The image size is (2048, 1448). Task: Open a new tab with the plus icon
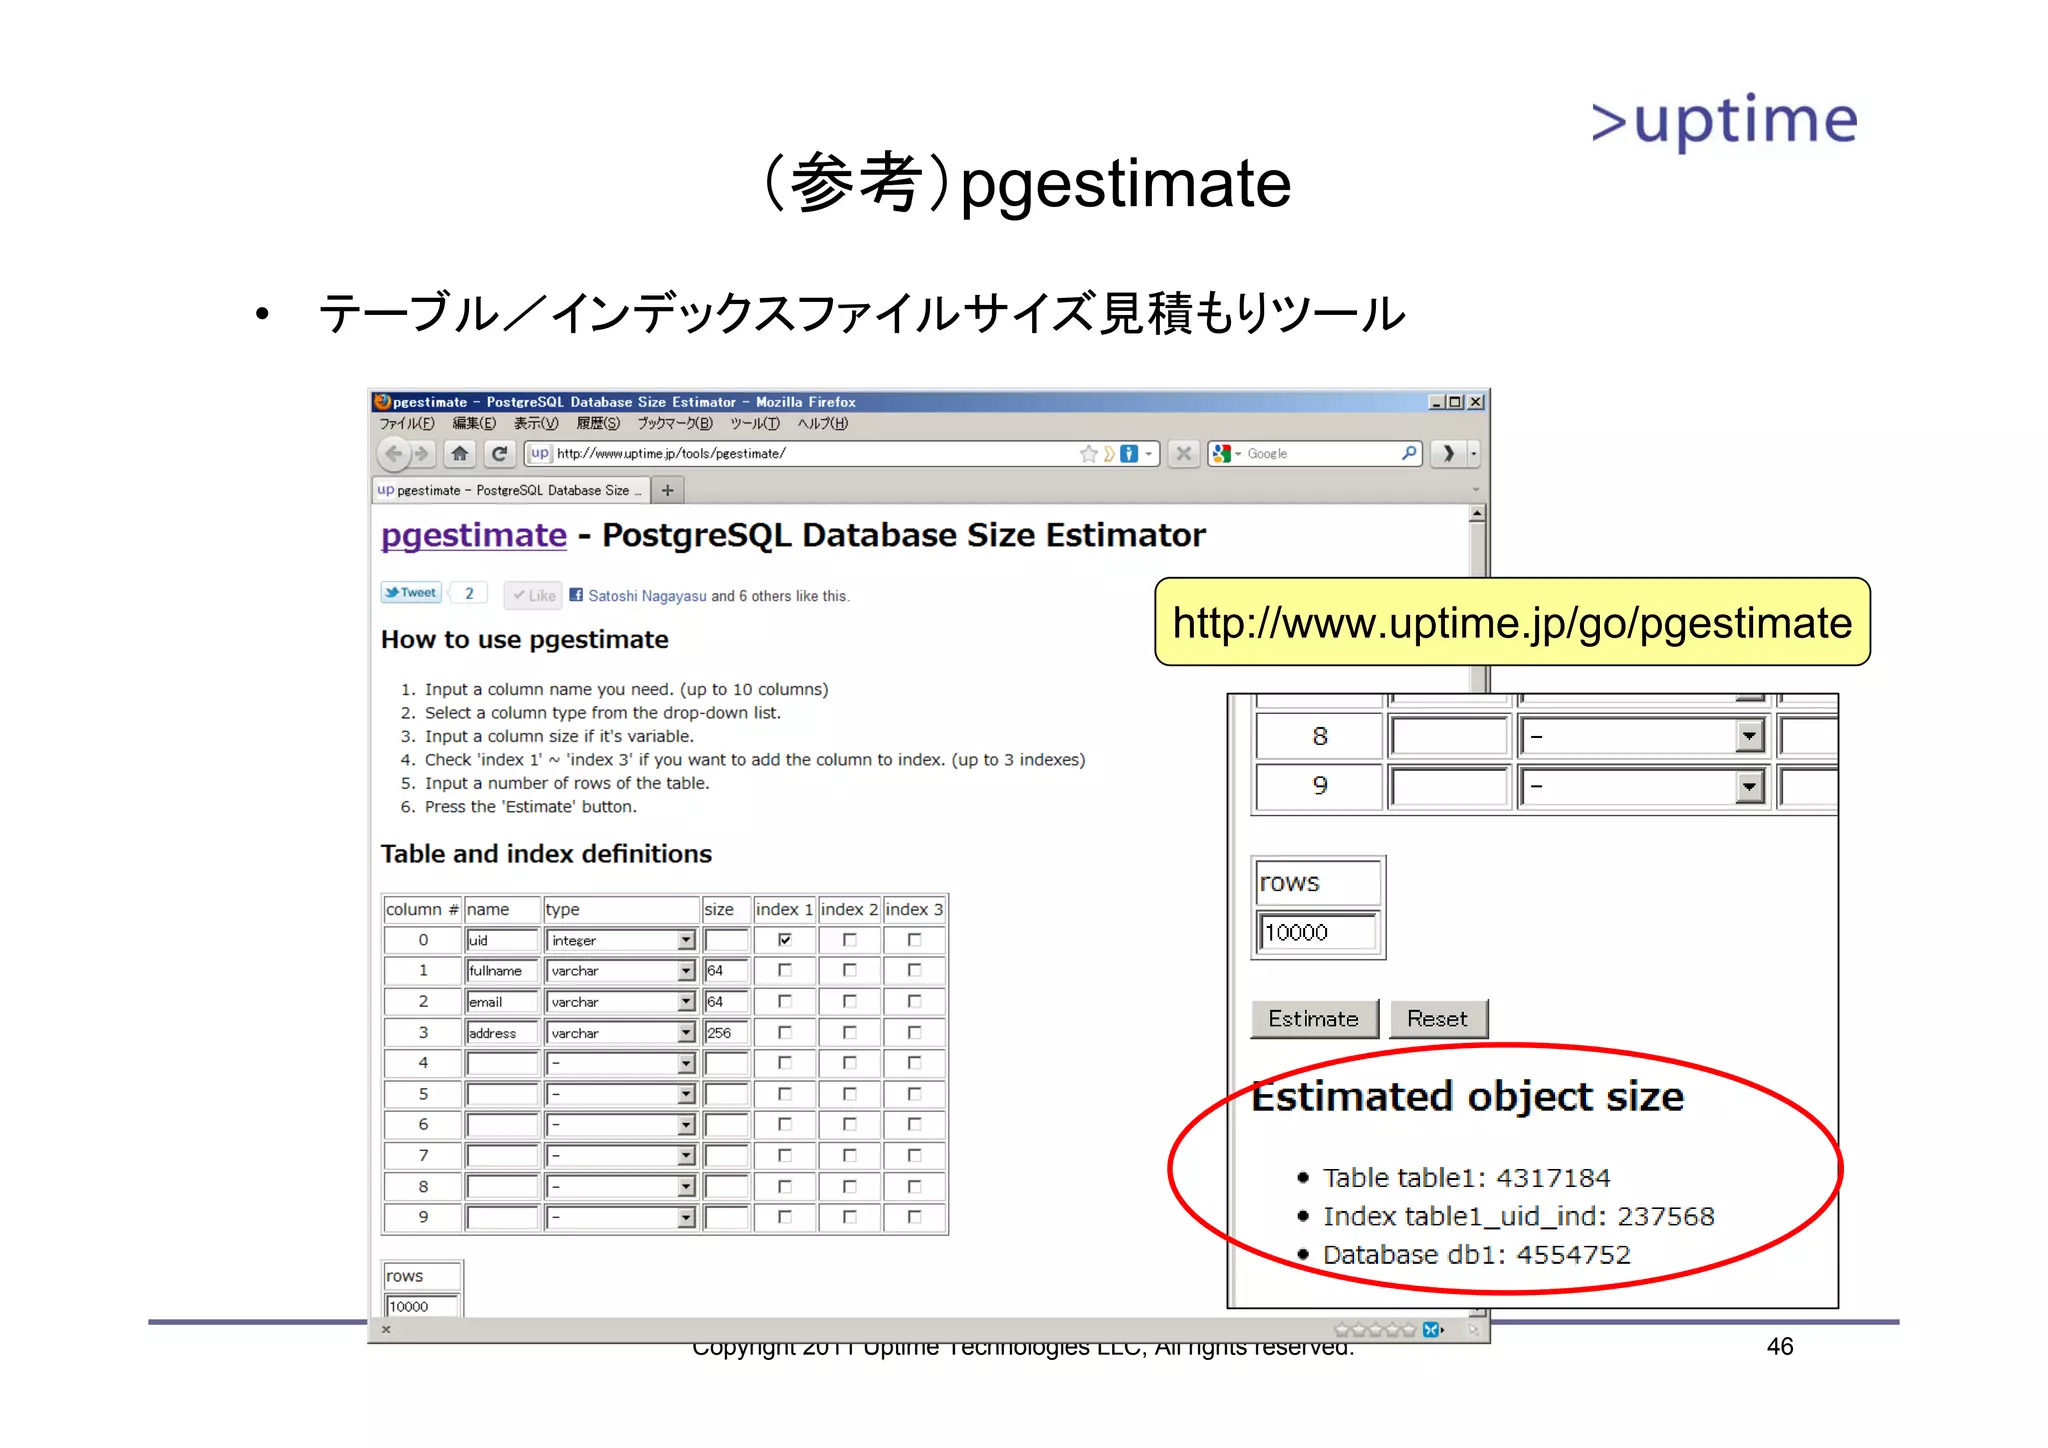click(x=667, y=490)
